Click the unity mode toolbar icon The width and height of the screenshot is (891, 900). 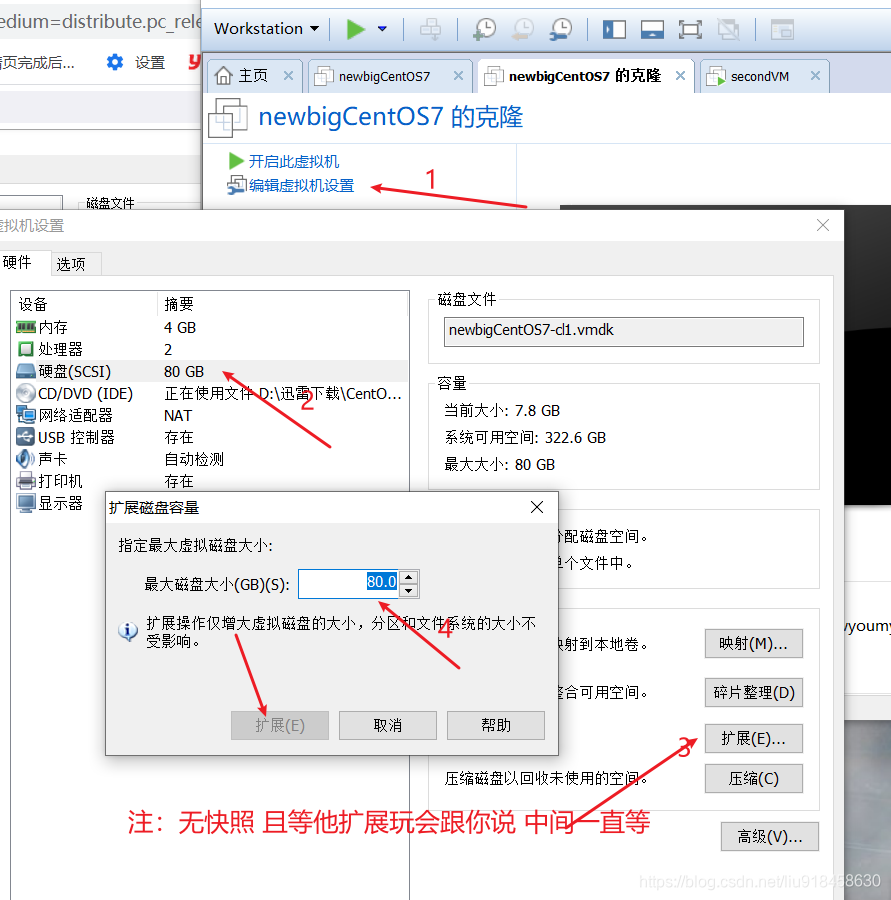click(729, 29)
